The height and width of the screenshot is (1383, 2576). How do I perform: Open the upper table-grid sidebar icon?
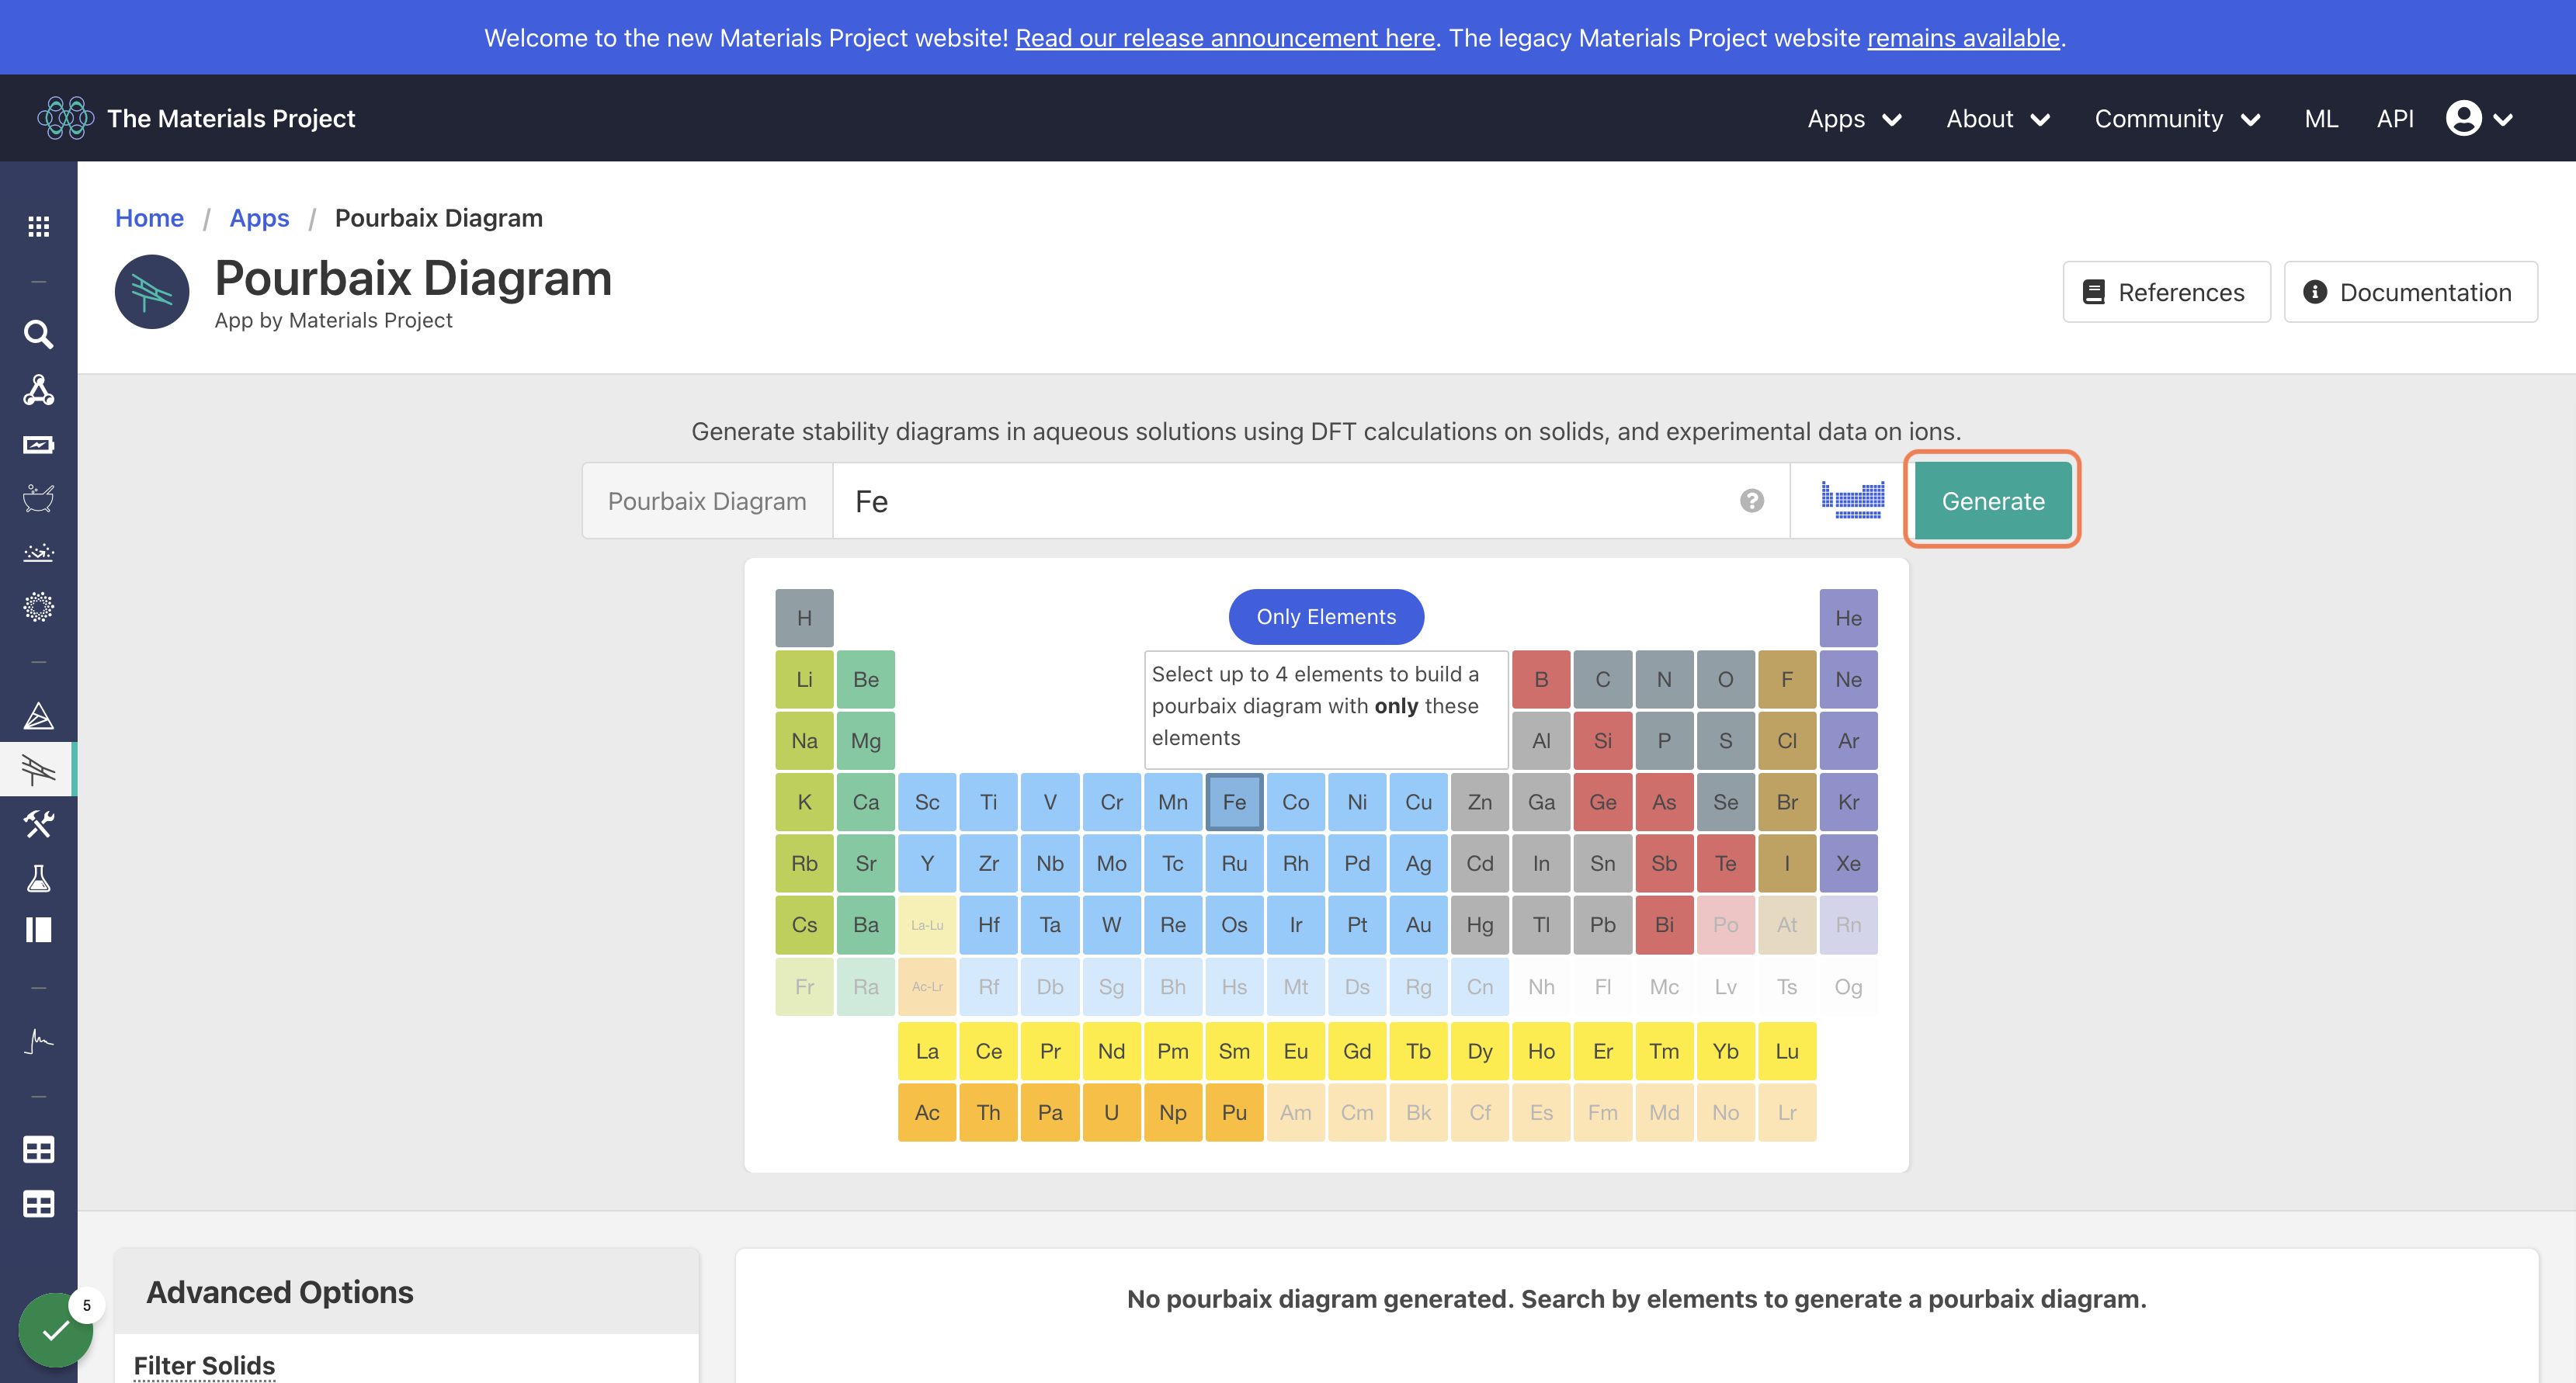click(x=38, y=1150)
